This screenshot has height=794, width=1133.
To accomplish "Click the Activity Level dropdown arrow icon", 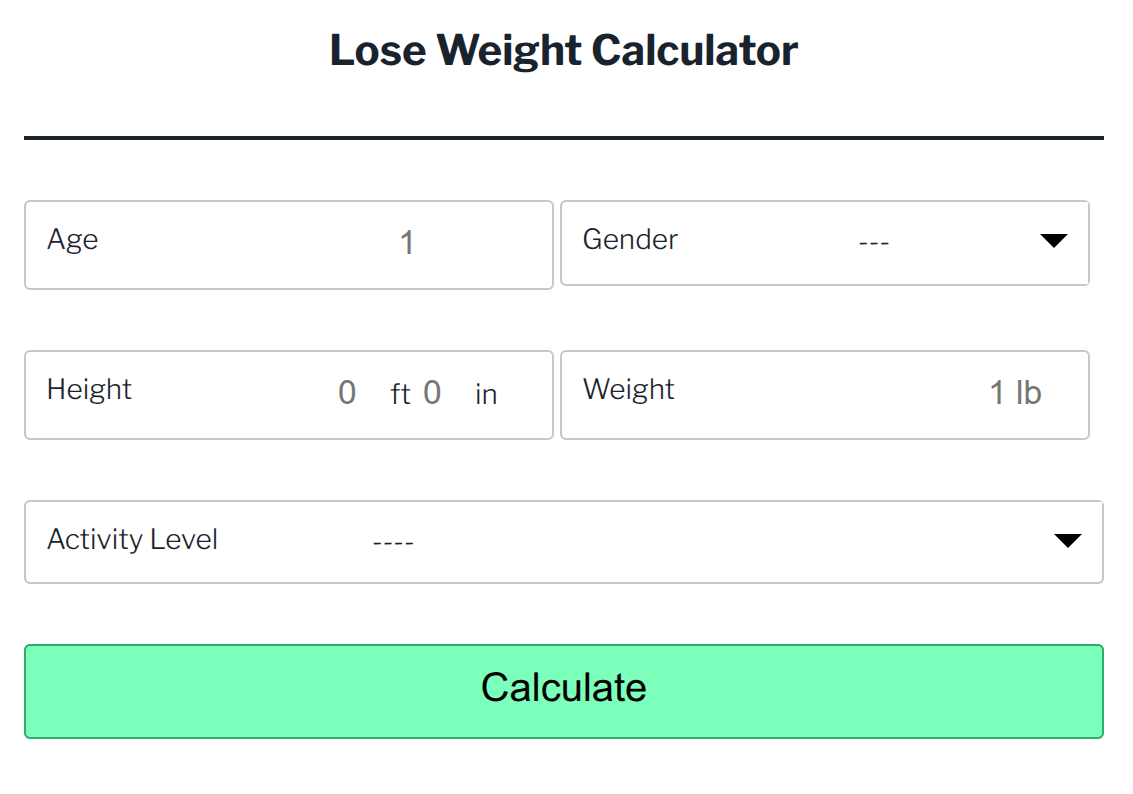I will click(x=1068, y=541).
